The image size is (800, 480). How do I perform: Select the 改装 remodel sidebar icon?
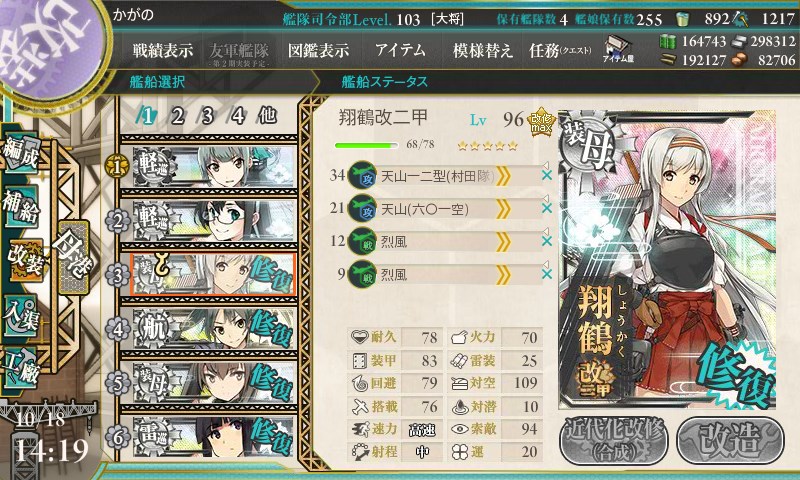23,260
